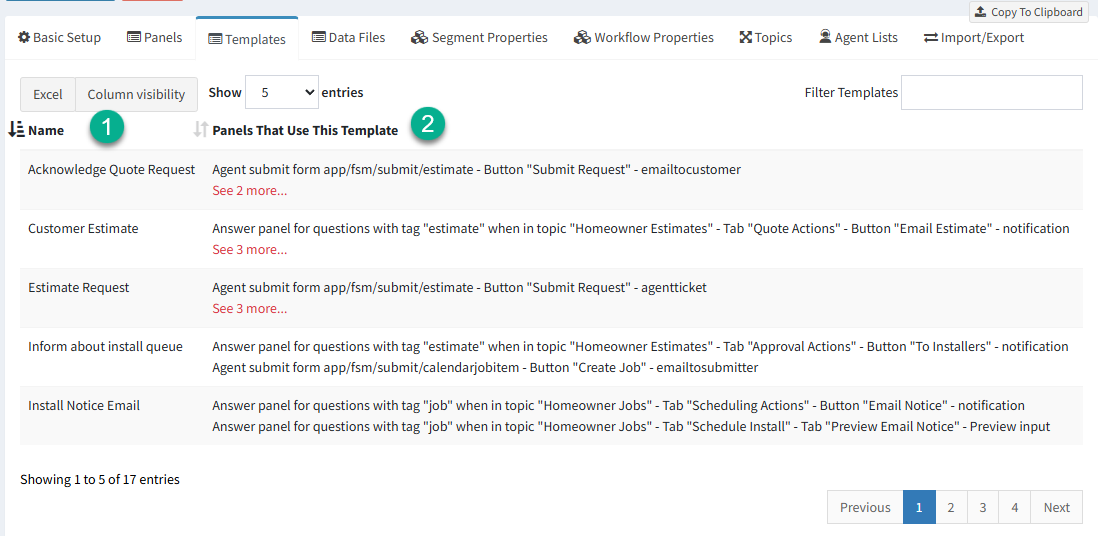
Task: Go to Next page
Action: click(x=1057, y=507)
